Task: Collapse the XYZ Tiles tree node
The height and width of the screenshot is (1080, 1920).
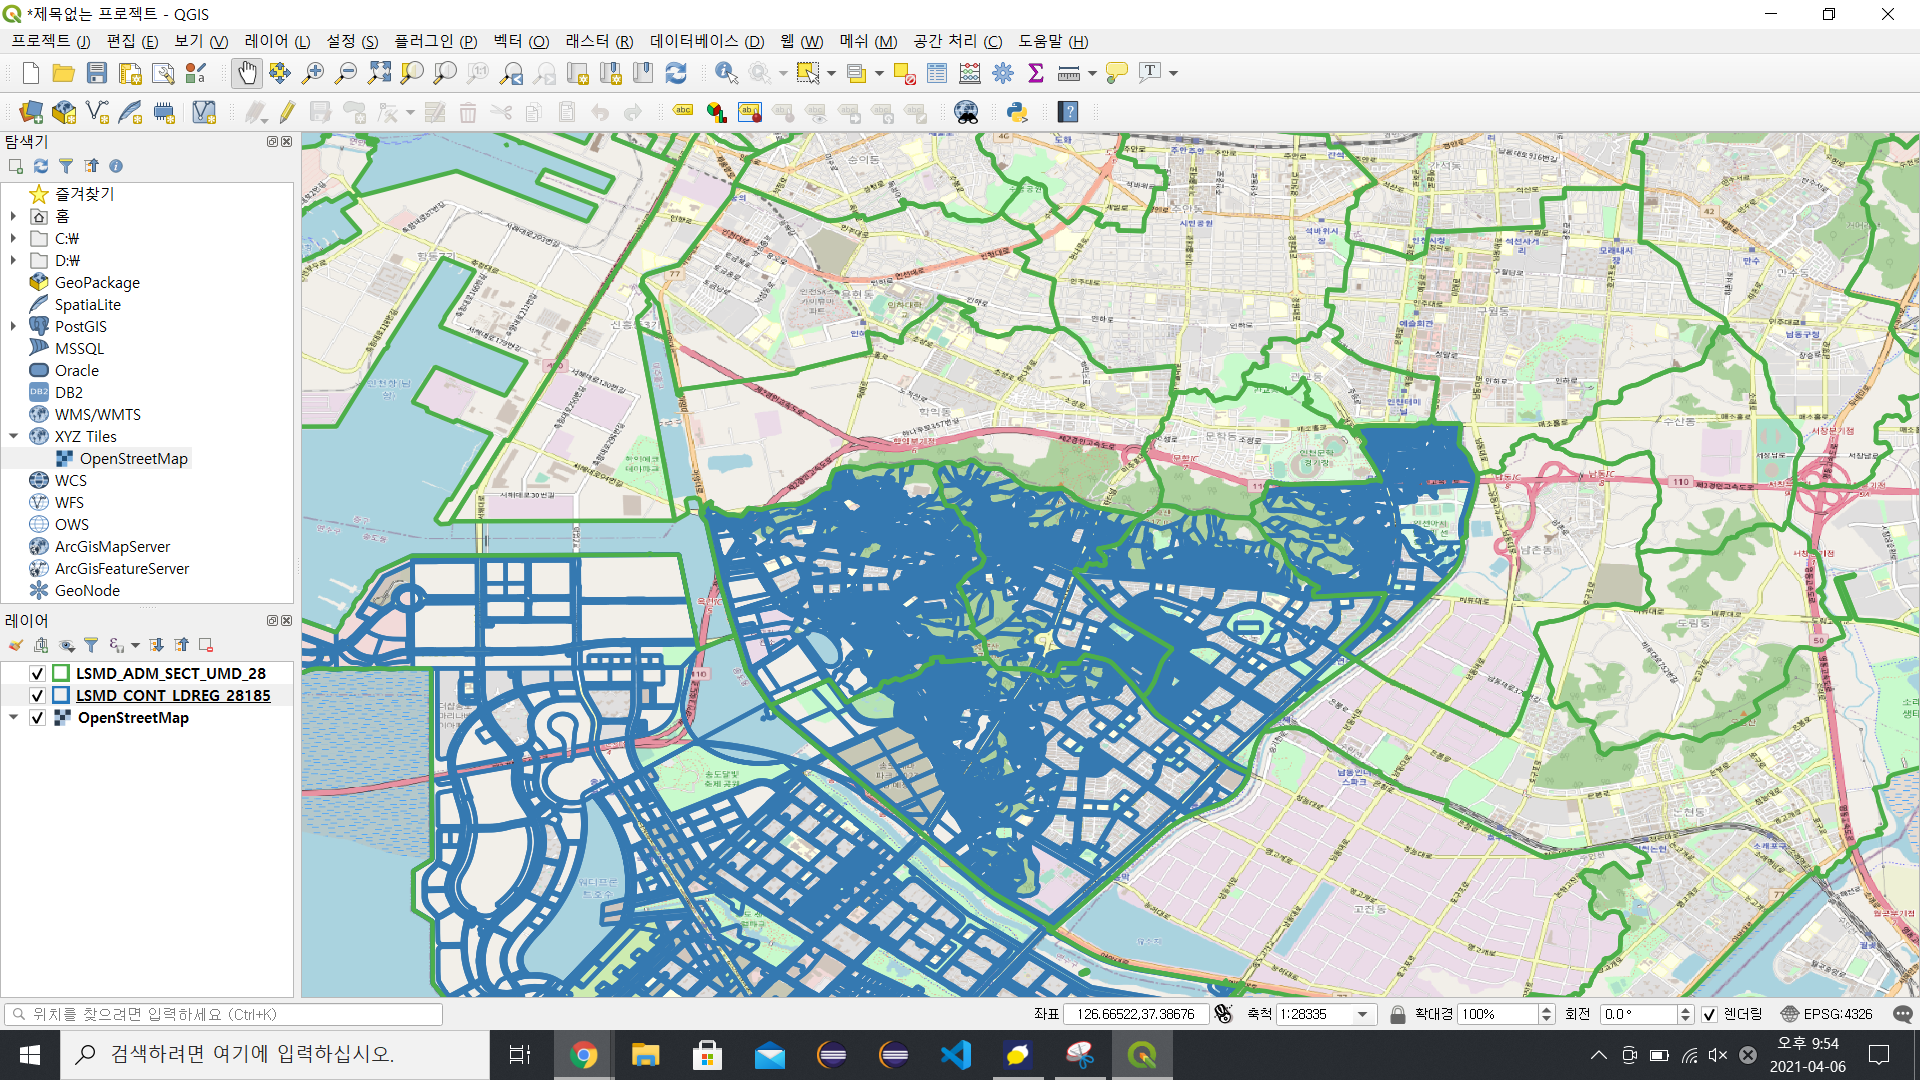Action: point(14,437)
